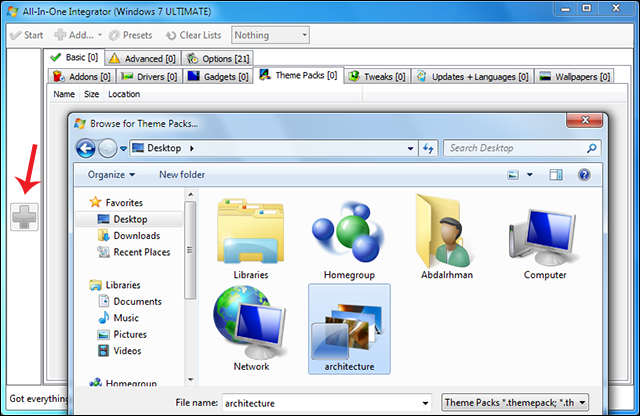Select the Homegroup icon in file list
The image size is (640, 416).
(x=349, y=238)
